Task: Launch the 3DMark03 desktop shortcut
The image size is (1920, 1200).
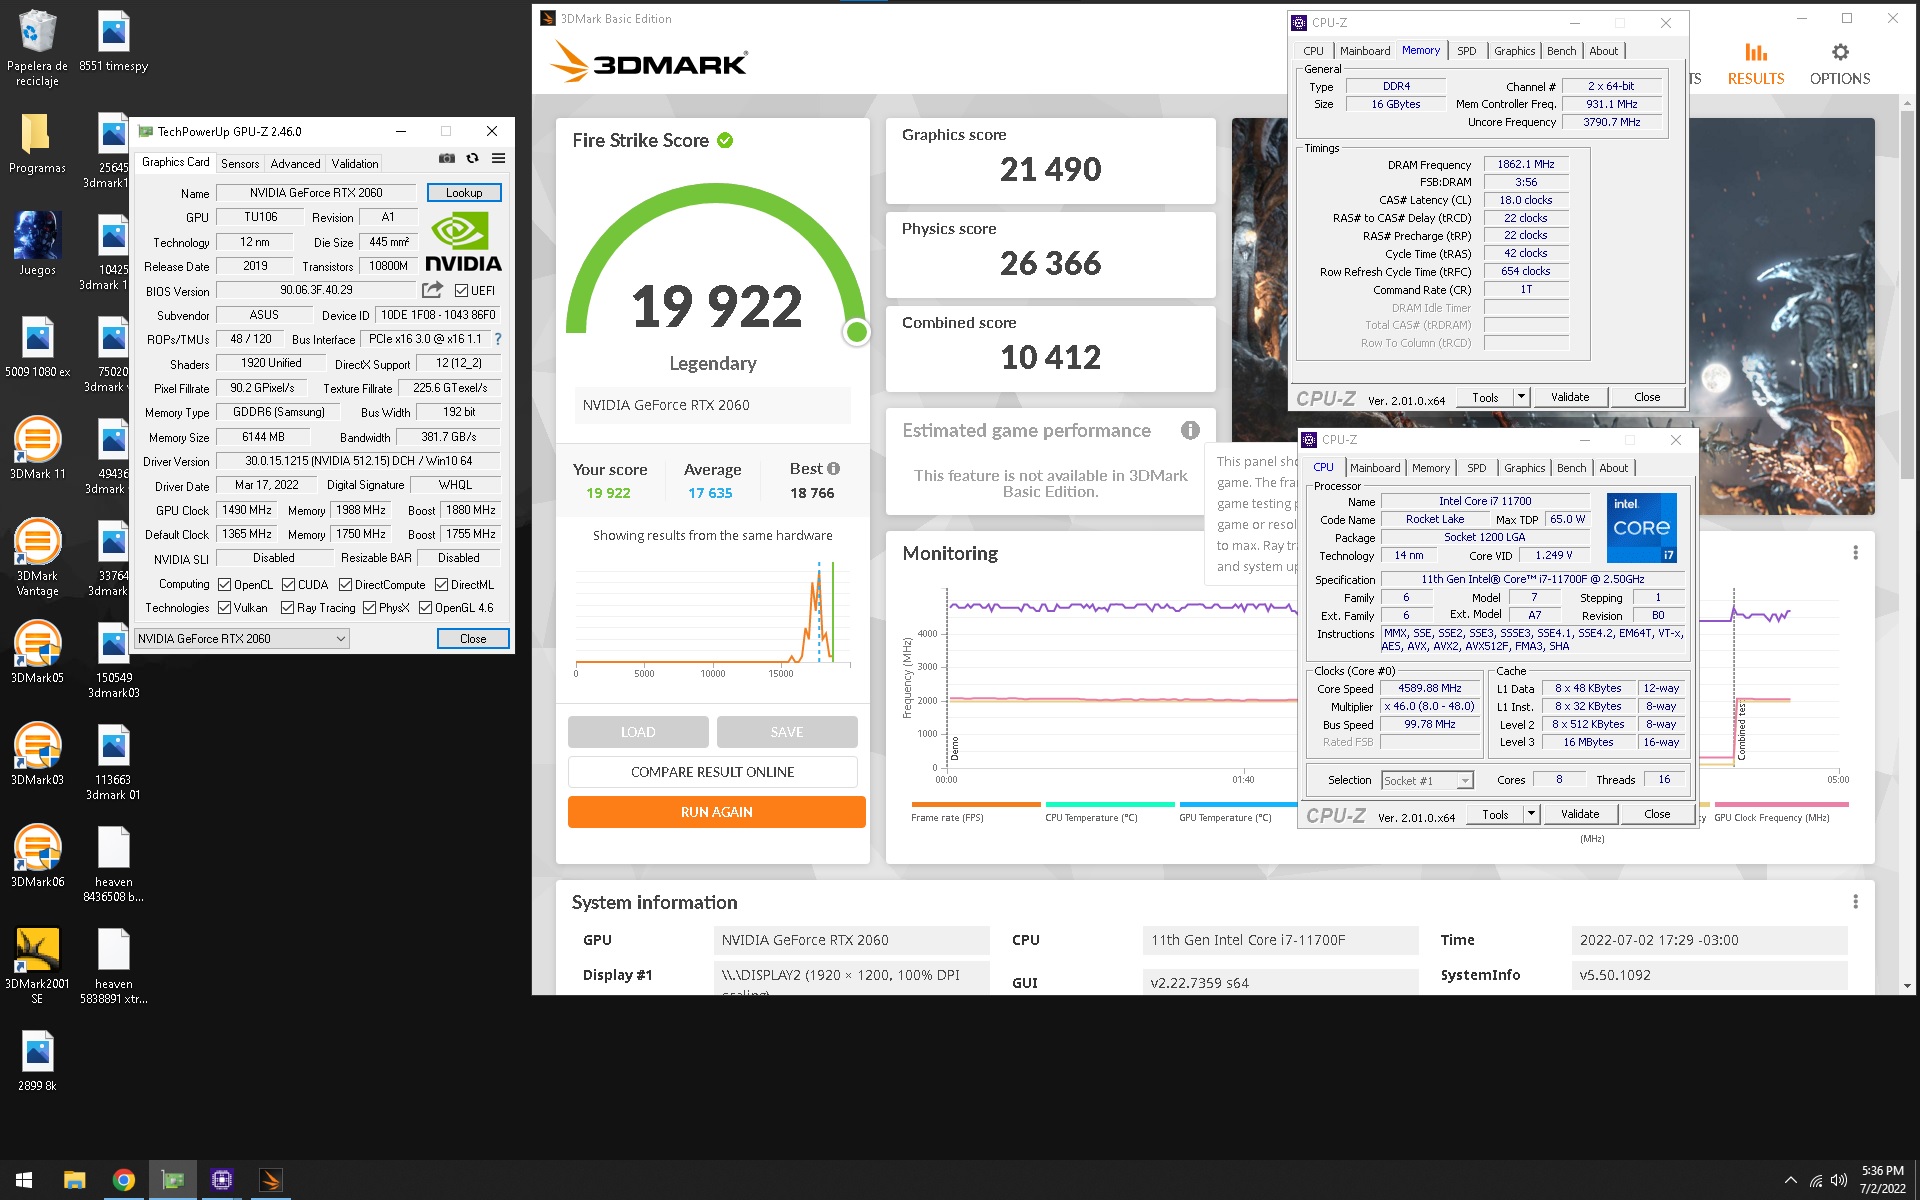Action: 37,754
